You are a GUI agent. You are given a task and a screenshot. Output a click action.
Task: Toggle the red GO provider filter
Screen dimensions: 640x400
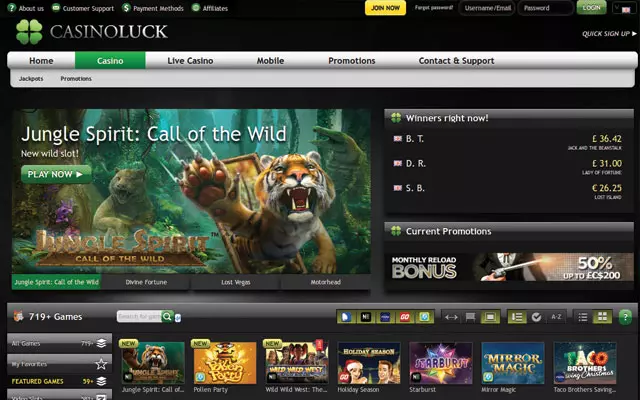click(404, 317)
